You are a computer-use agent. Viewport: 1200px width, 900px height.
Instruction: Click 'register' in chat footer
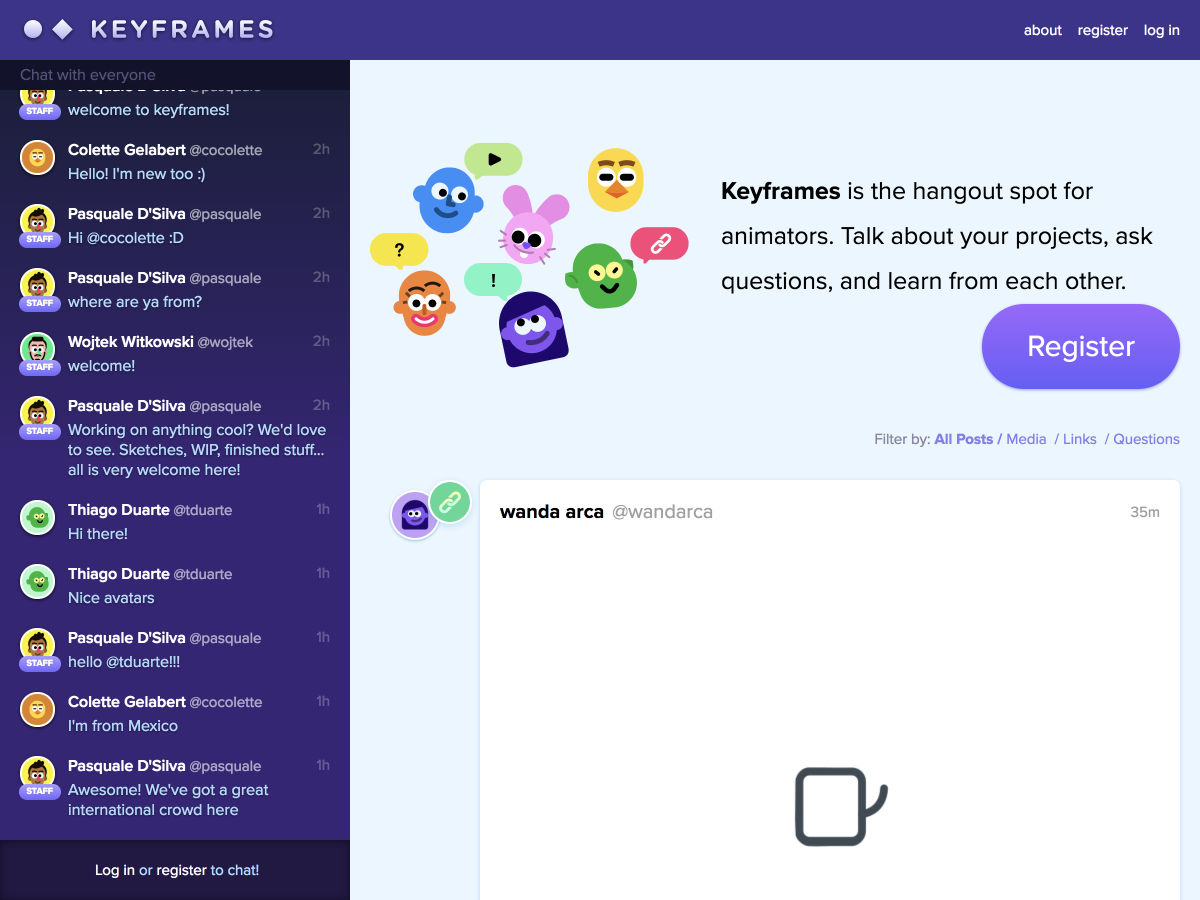point(181,870)
